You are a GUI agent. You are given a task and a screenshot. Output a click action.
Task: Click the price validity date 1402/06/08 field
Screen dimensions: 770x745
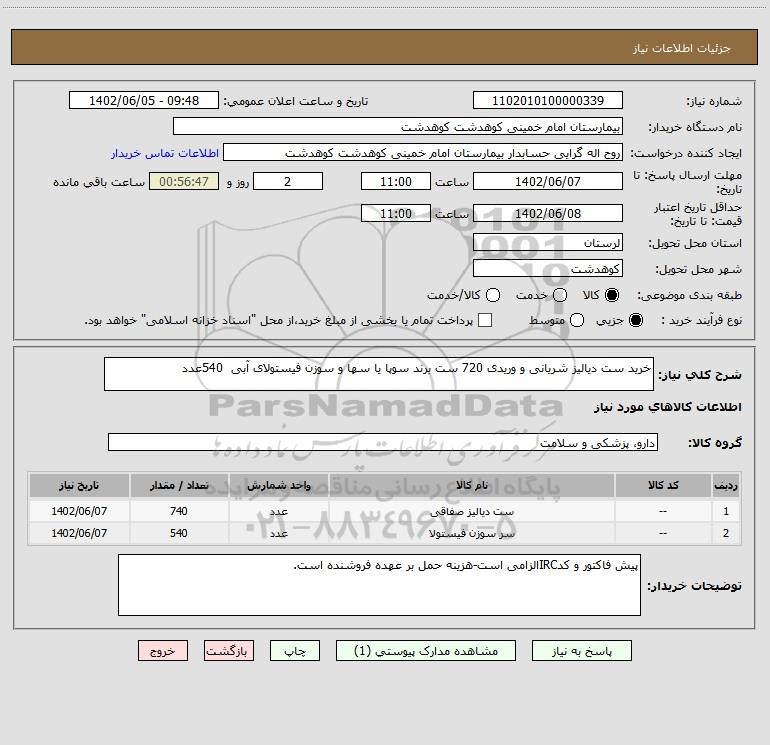click(548, 213)
